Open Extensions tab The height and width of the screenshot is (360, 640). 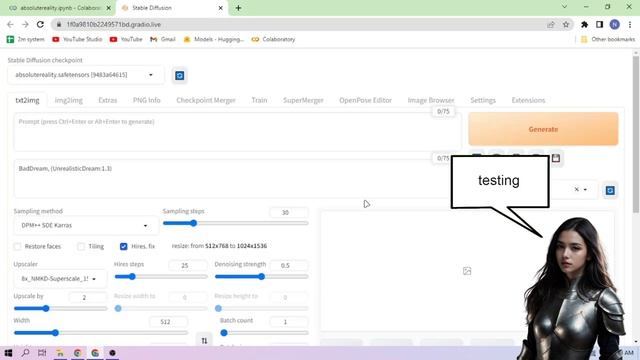coord(528,100)
